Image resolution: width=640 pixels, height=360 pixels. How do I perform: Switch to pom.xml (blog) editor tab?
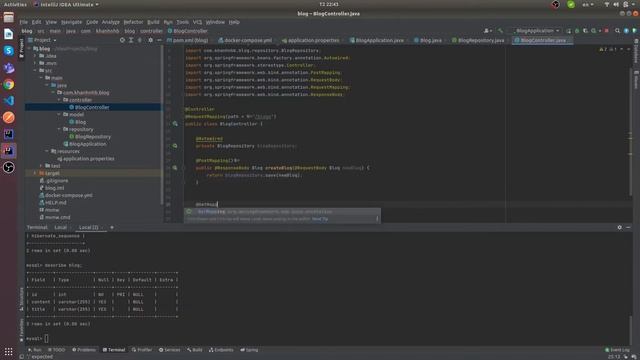pos(188,40)
